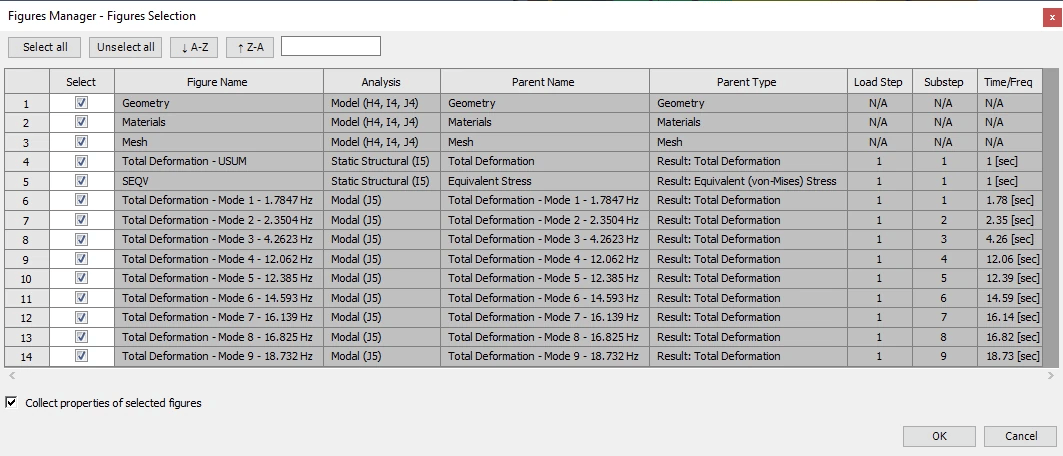Toggle checkbox for Mode 2 - 2.3504 Hz row
Image resolution: width=1063 pixels, height=456 pixels.
click(81, 220)
